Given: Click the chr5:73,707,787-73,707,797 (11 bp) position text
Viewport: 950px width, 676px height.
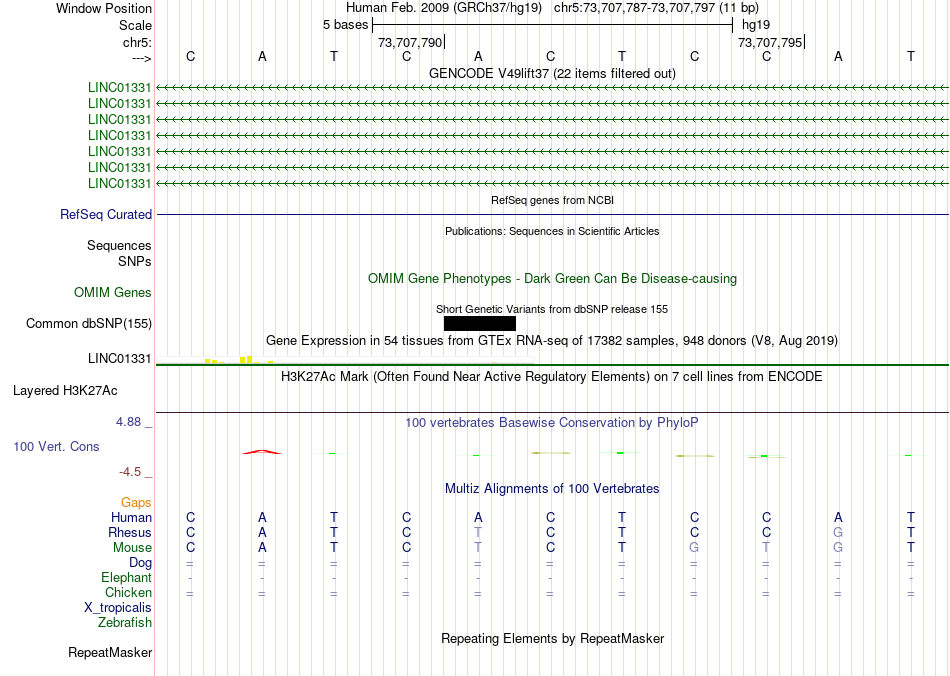Looking at the screenshot, I should click(656, 8).
